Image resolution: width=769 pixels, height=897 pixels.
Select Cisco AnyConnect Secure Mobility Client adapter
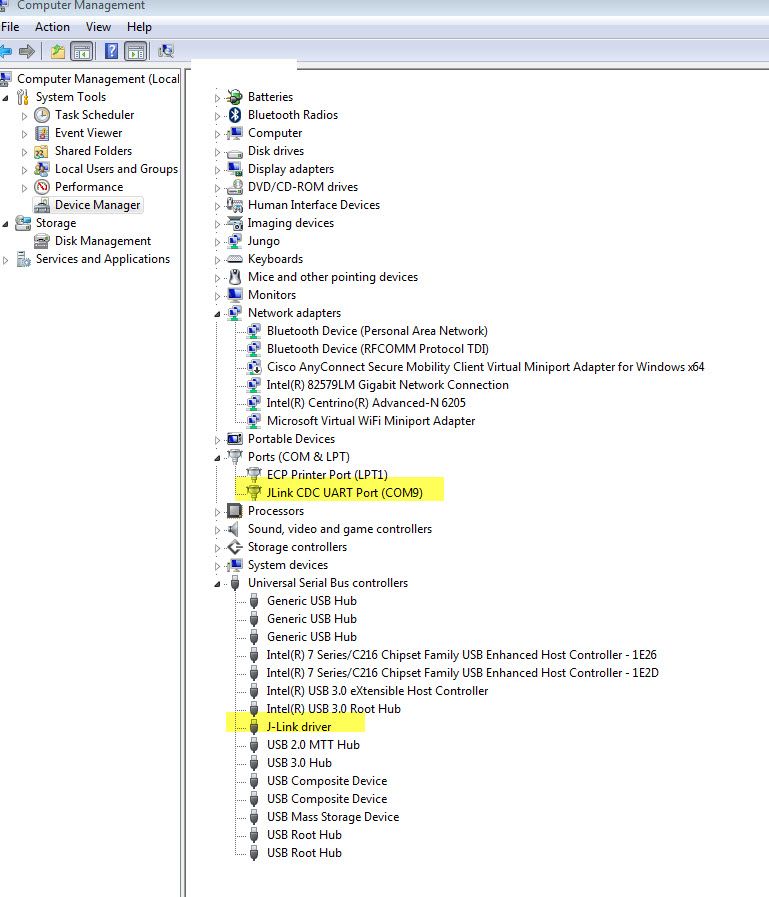(485, 367)
